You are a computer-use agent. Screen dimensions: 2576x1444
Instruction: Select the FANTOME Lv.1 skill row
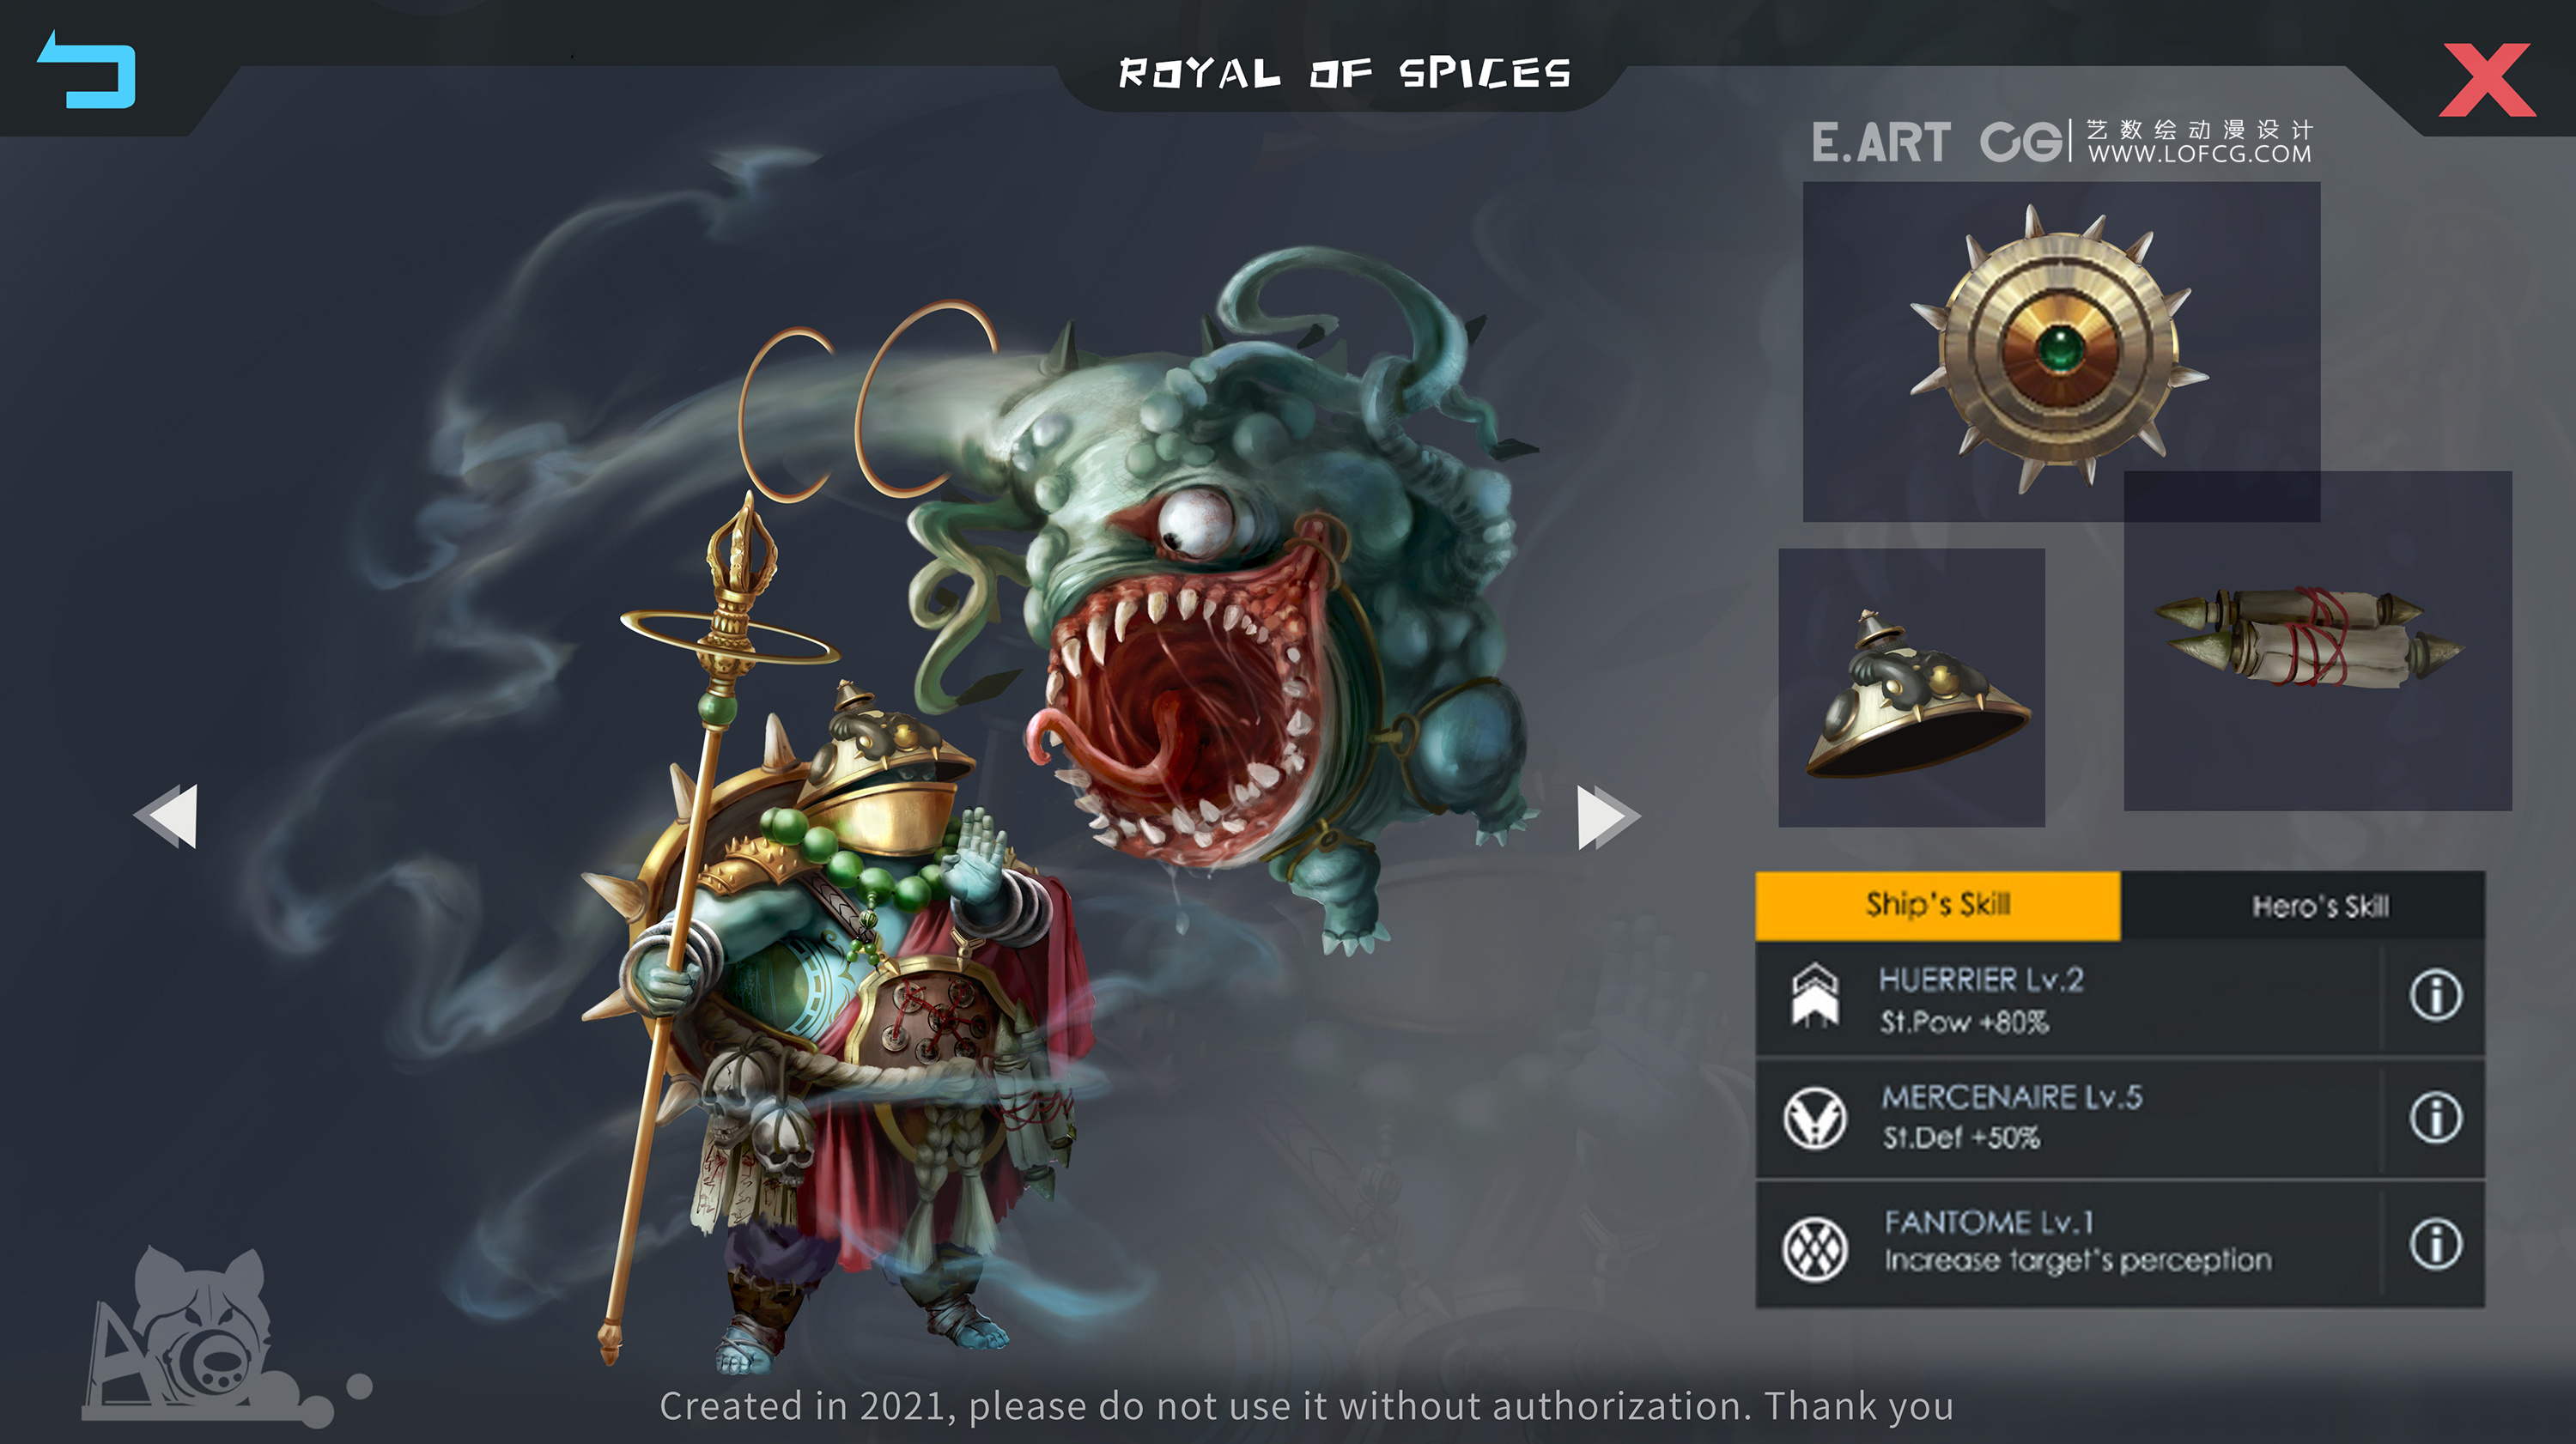coord(2120,1244)
